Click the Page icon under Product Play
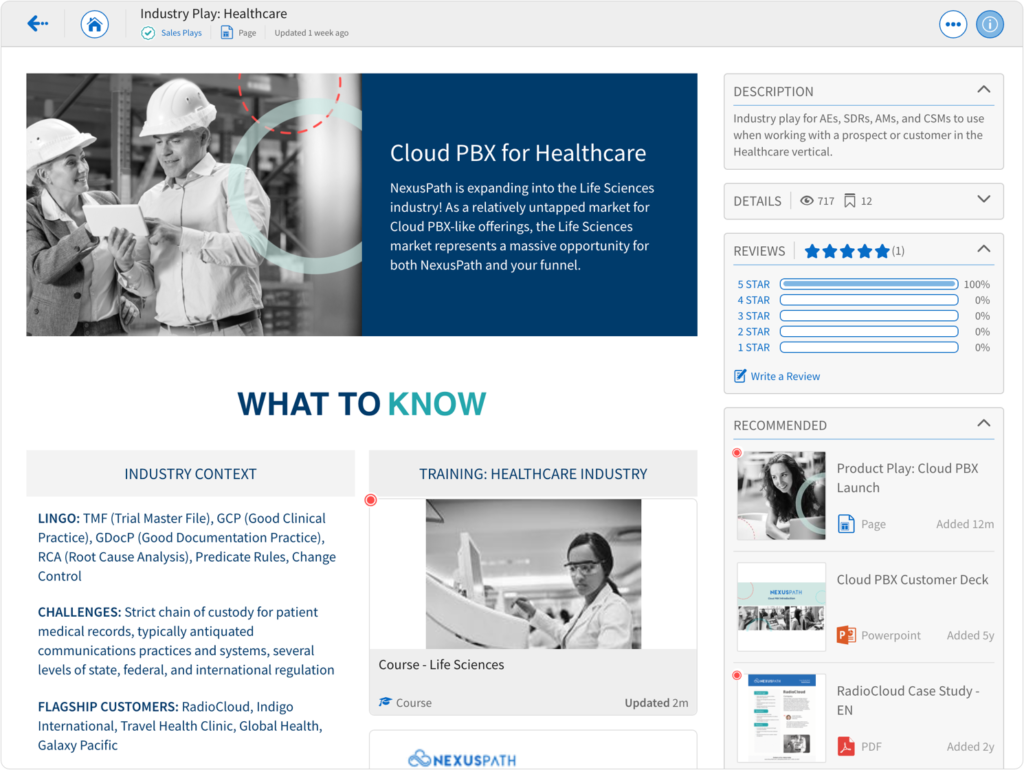 pos(846,524)
